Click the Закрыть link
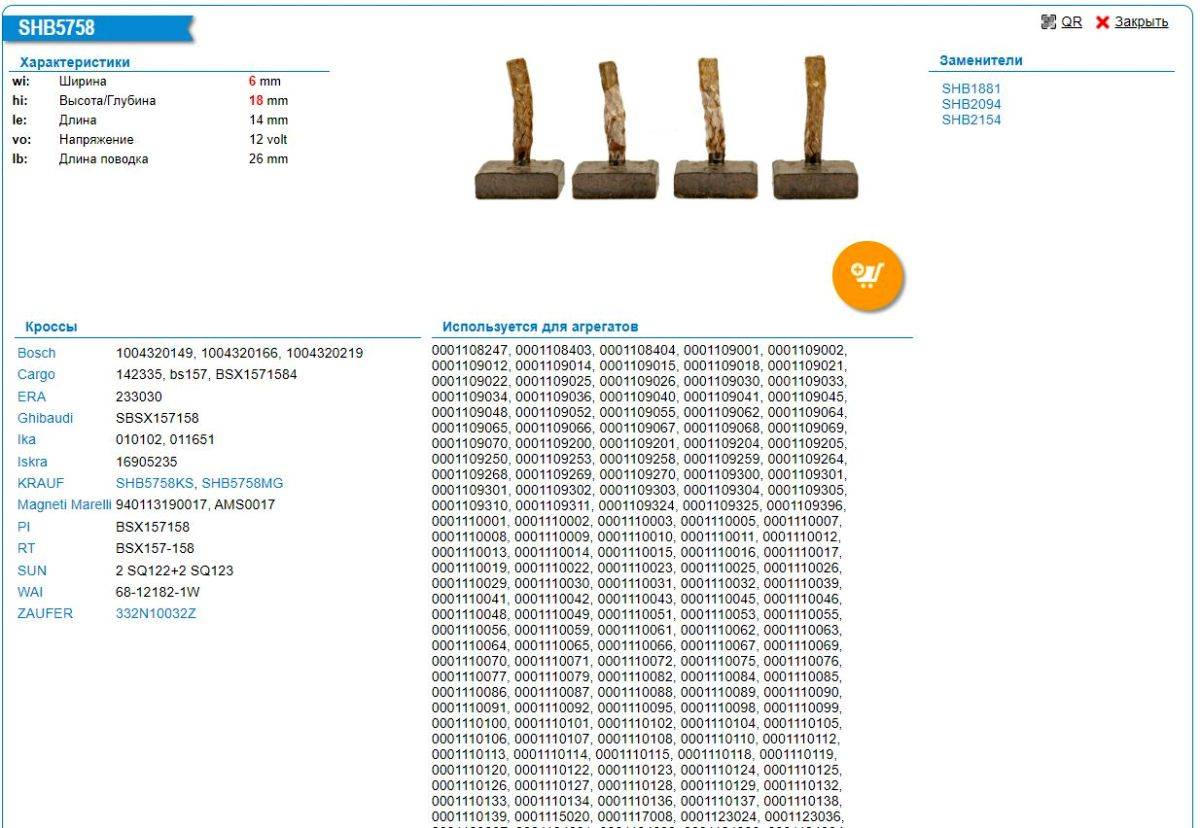 pos(1141,22)
